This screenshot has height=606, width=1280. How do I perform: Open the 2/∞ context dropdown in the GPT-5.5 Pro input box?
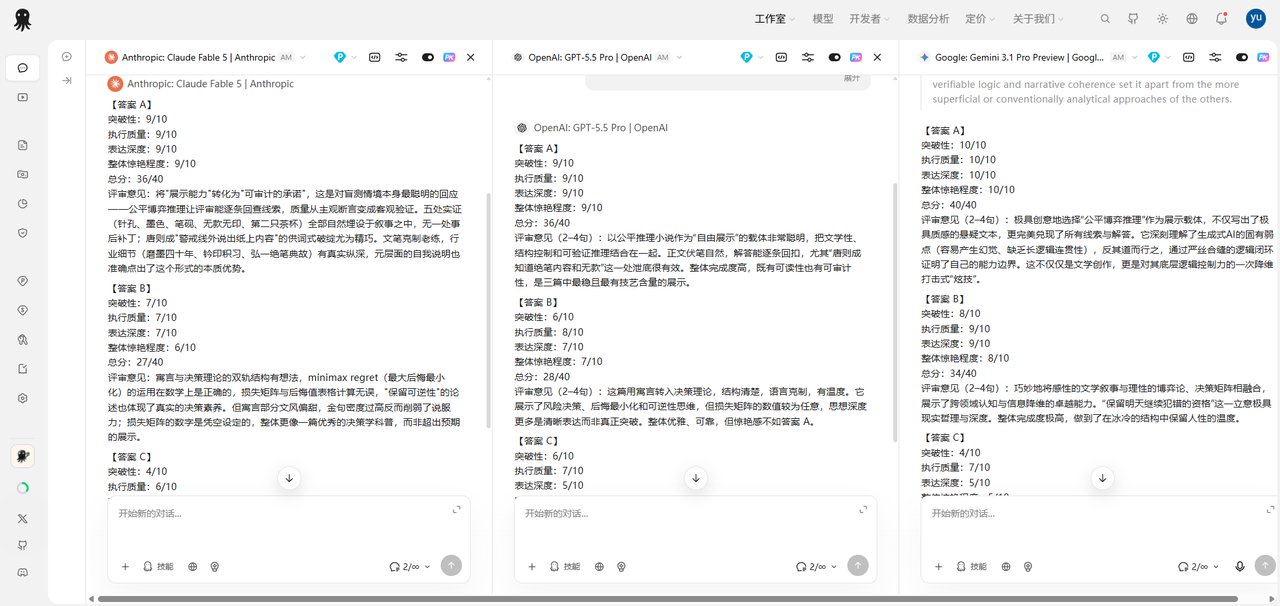click(x=817, y=566)
